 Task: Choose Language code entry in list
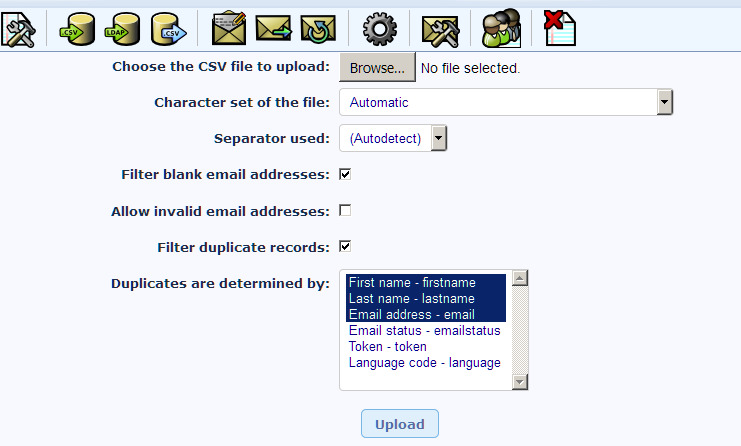[424, 362]
